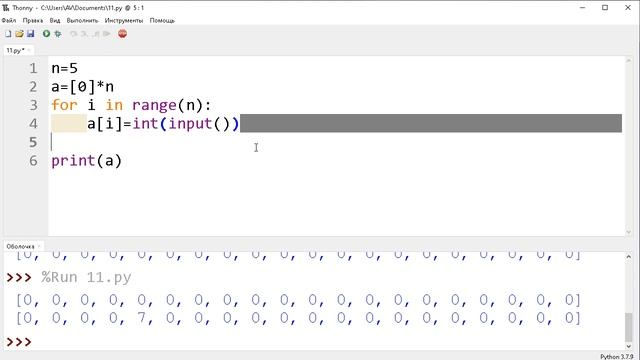
Task: Open the Инструменты menu
Action: click(124, 20)
